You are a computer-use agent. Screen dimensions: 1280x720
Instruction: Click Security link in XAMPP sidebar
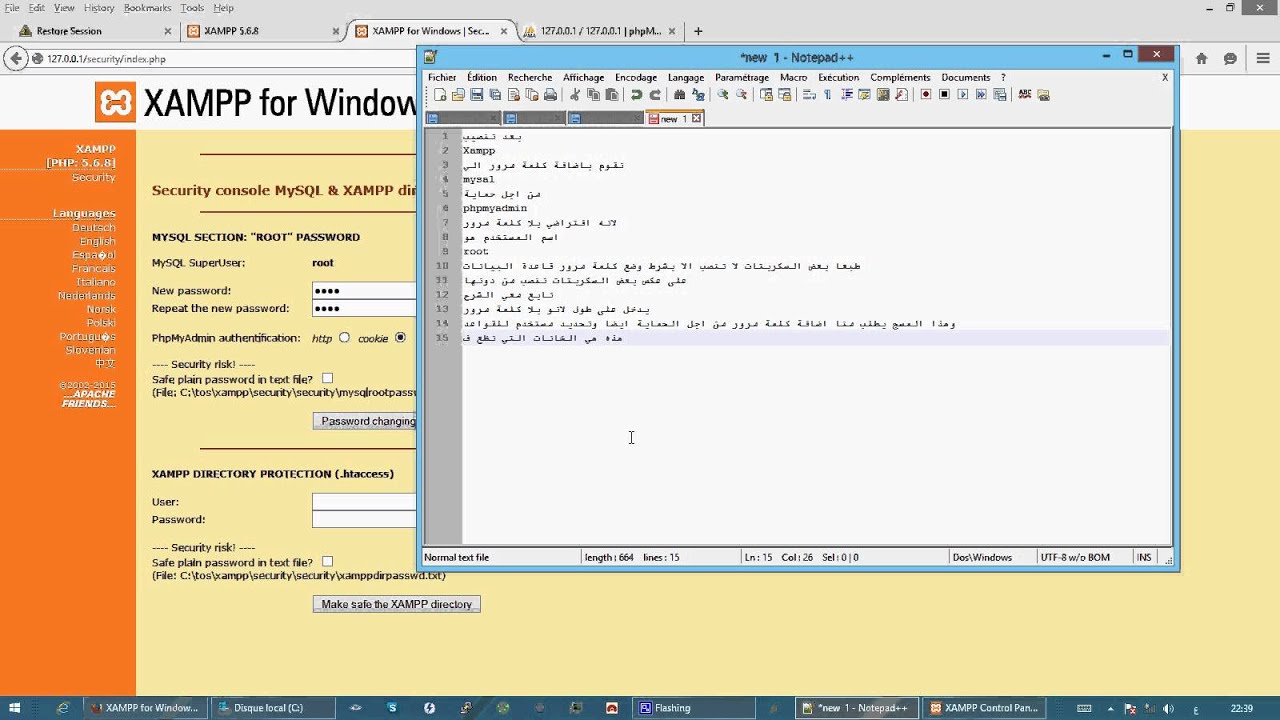(93, 177)
